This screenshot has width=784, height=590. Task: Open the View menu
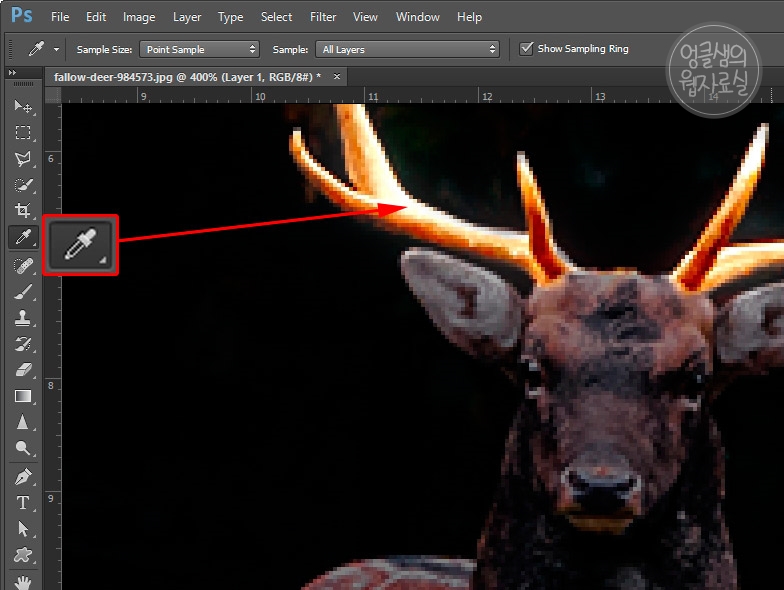coord(365,17)
